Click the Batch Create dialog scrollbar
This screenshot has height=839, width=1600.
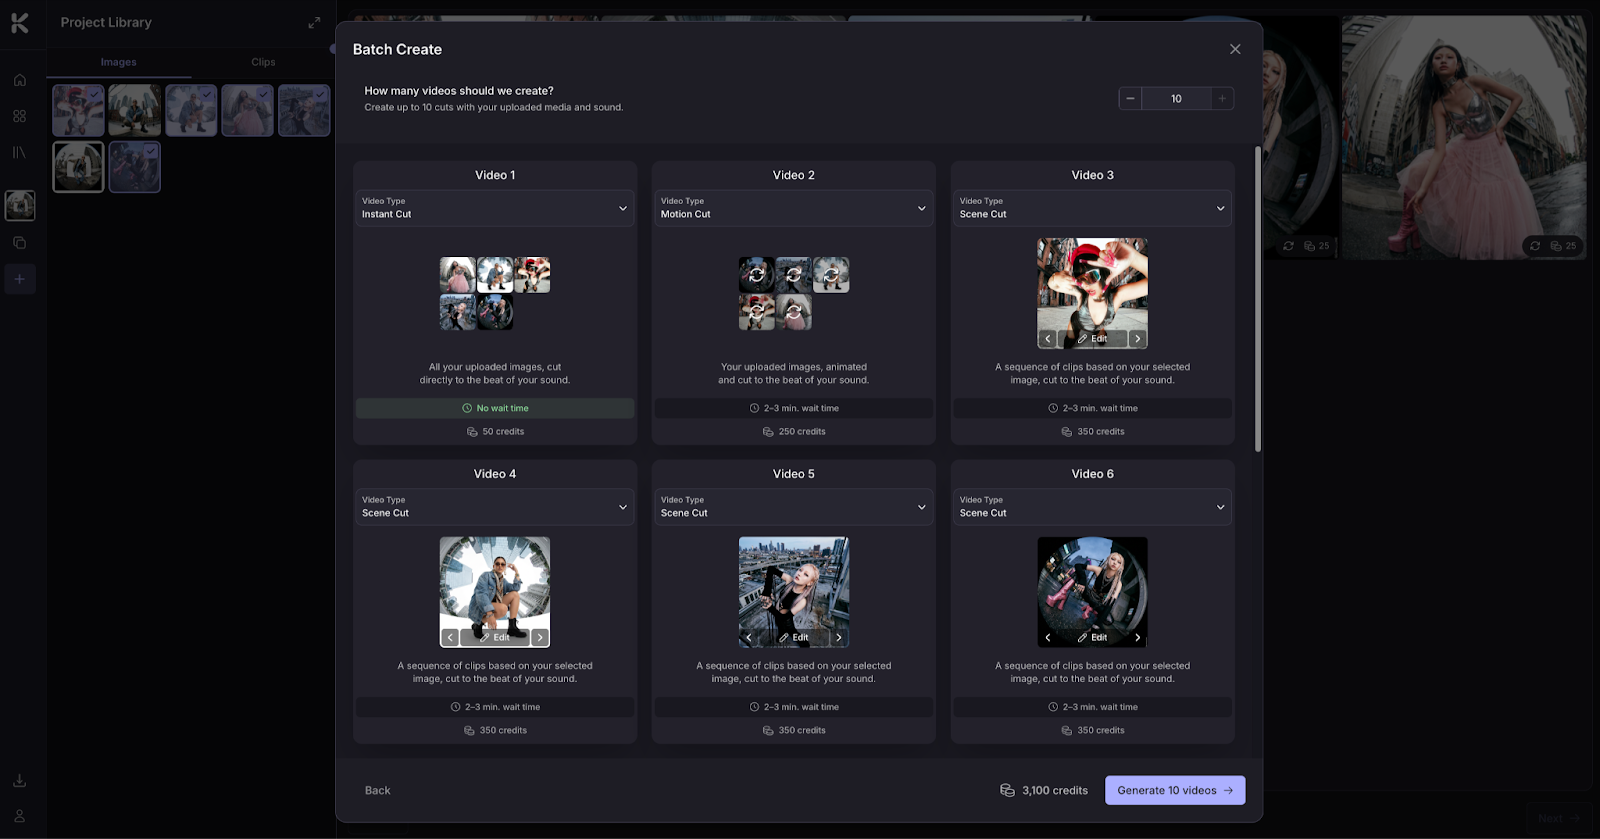[1258, 298]
